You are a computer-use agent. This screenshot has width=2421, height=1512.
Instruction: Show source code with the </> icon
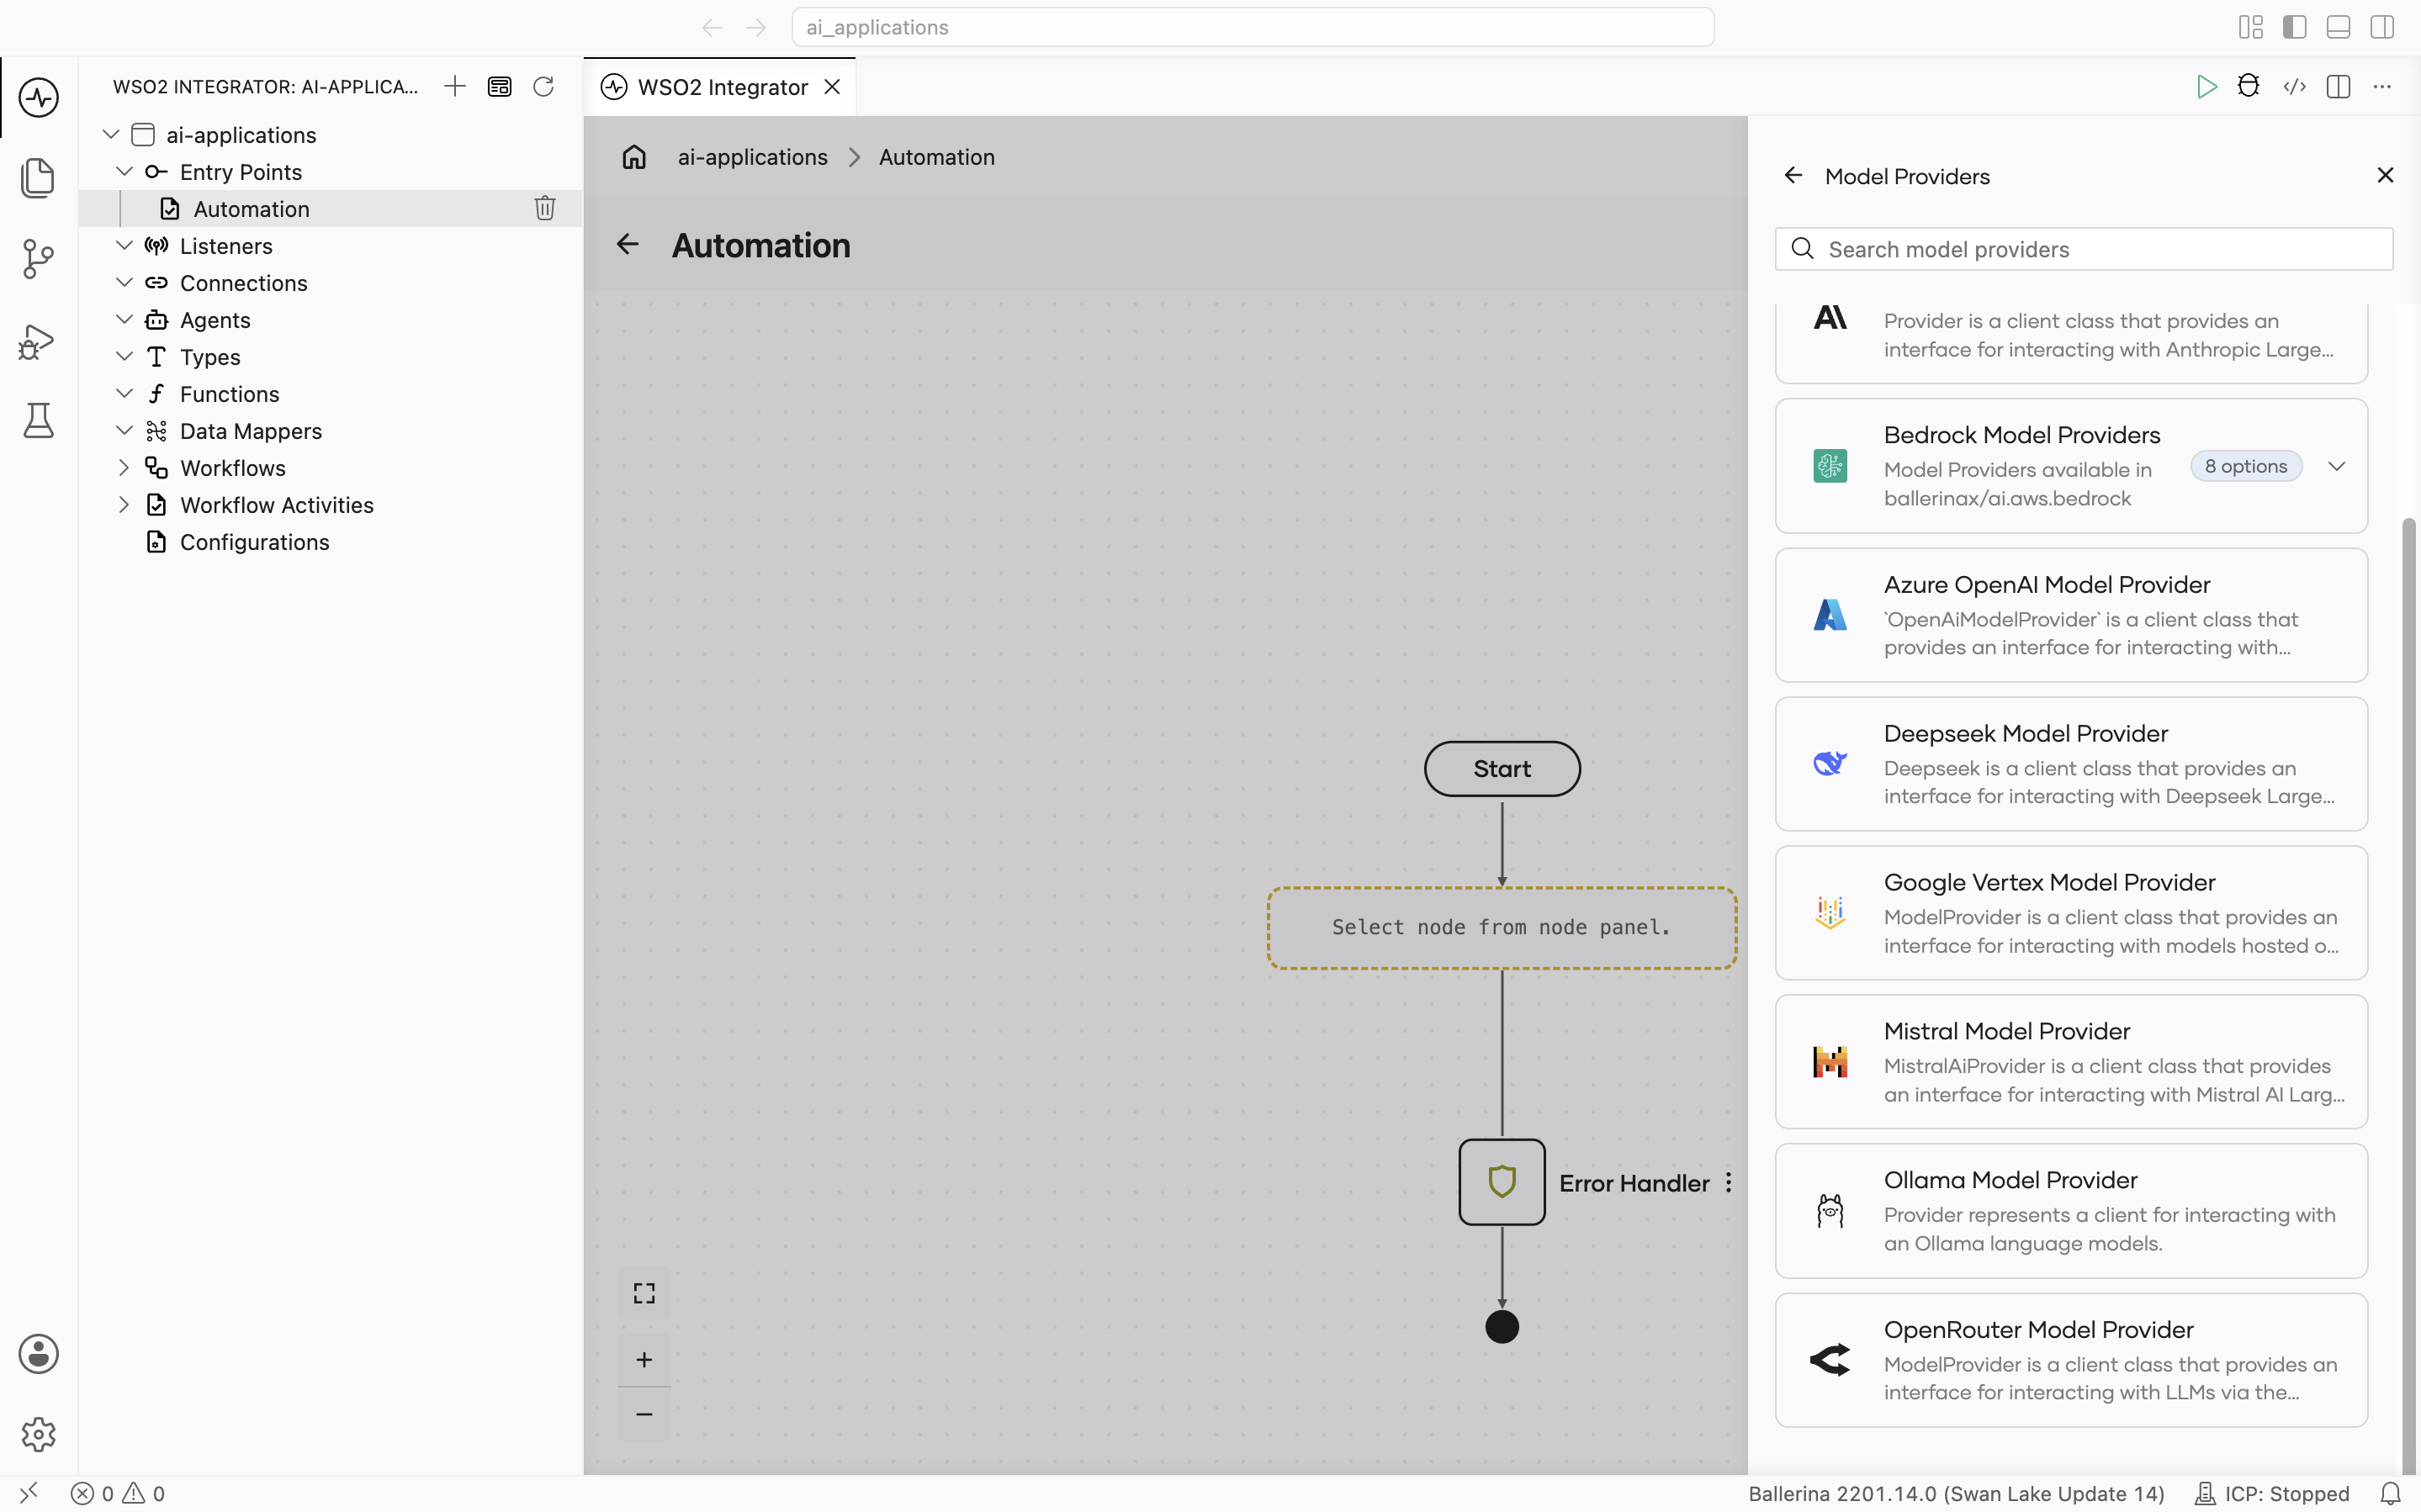coord(2295,86)
